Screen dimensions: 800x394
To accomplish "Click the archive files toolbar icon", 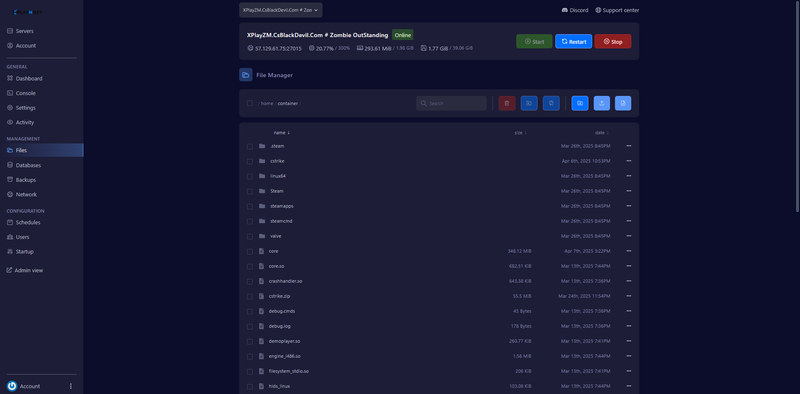I will 551,103.
